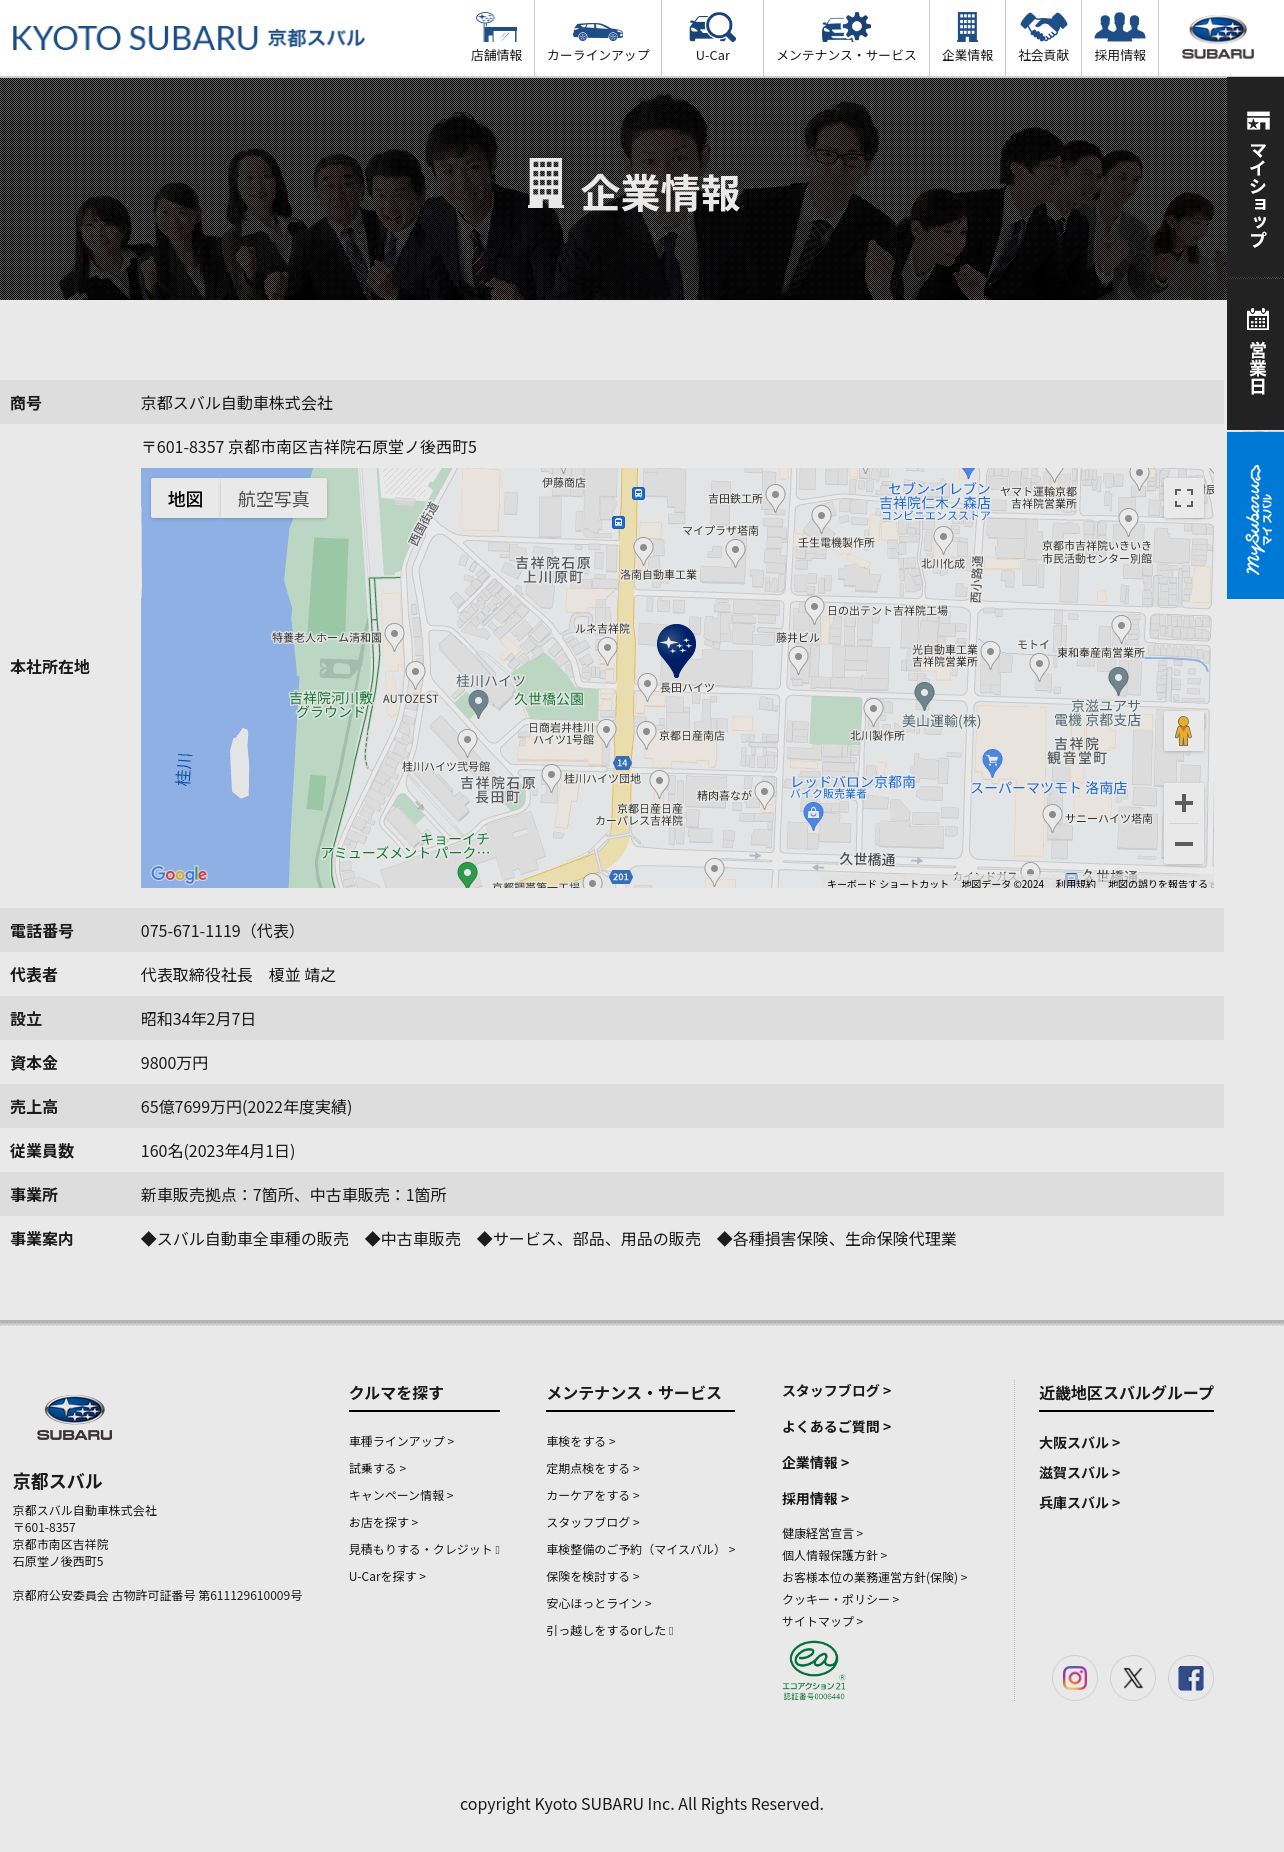The width and height of the screenshot is (1284, 1852).
Task: Open 保険を検討する footer link
Action: (593, 1576)
